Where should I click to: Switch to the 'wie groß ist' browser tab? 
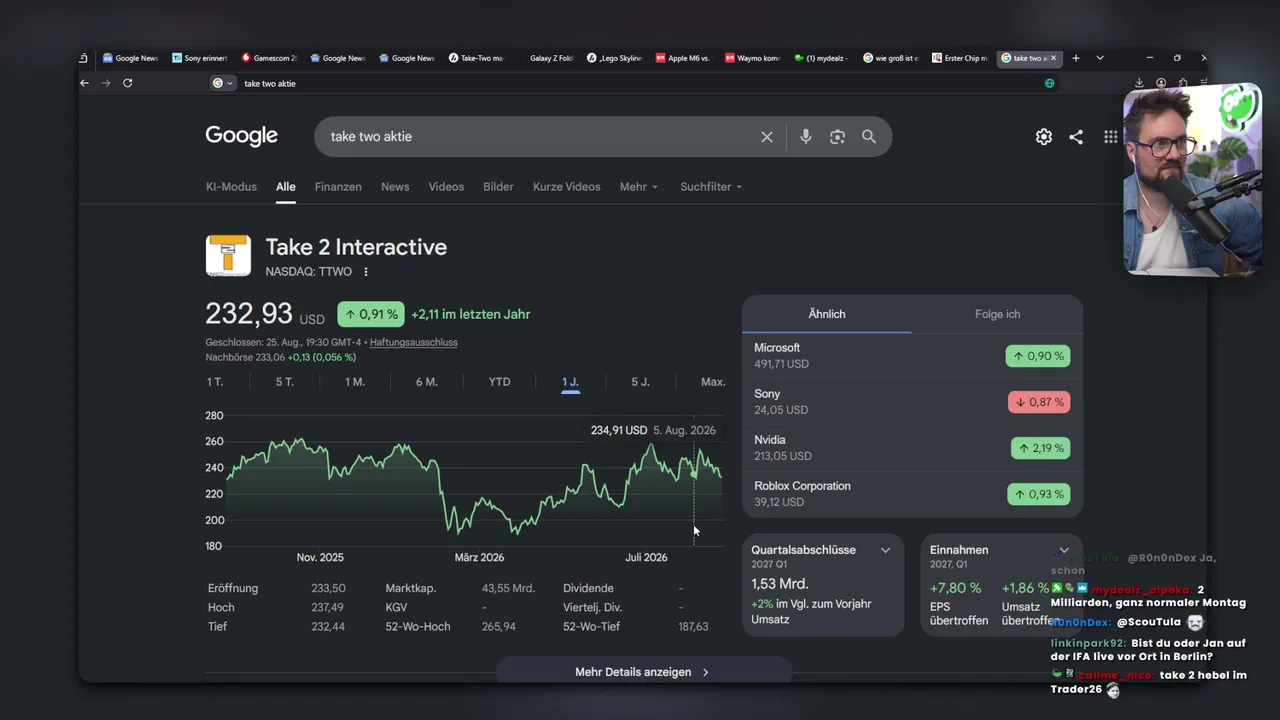coord(890,58)
